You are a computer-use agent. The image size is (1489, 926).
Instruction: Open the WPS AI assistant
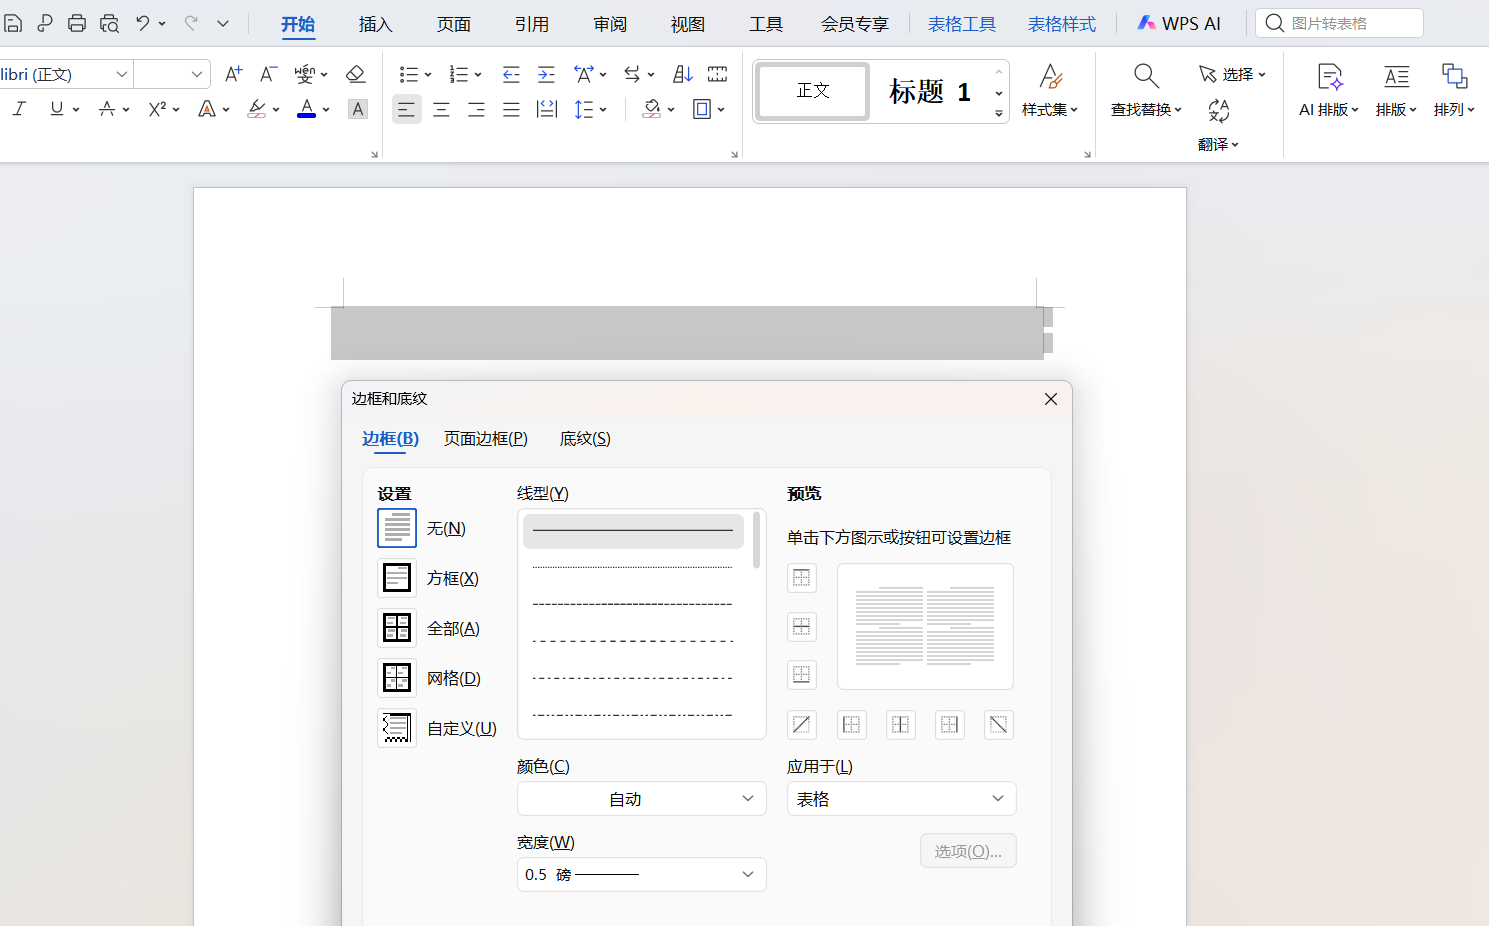tap(1180, 22)
